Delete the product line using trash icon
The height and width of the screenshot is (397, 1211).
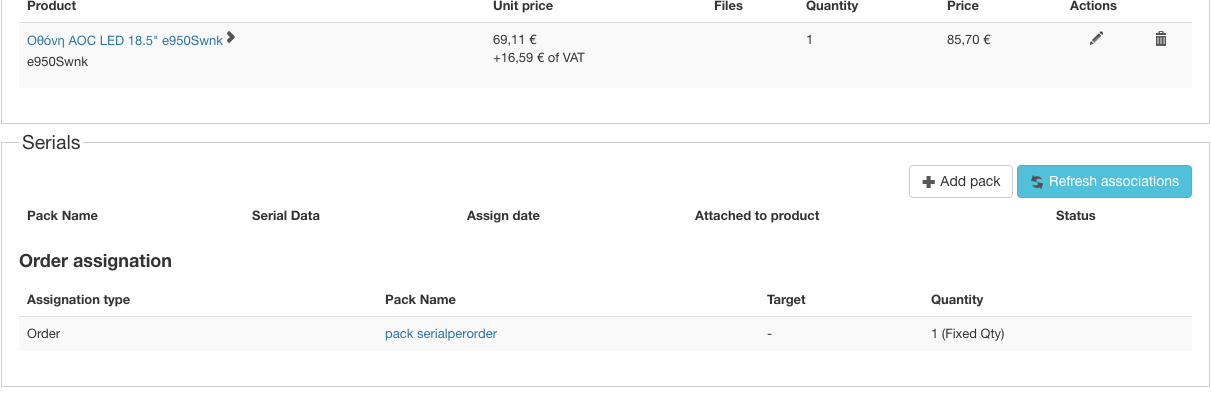tap(1161, 39)
